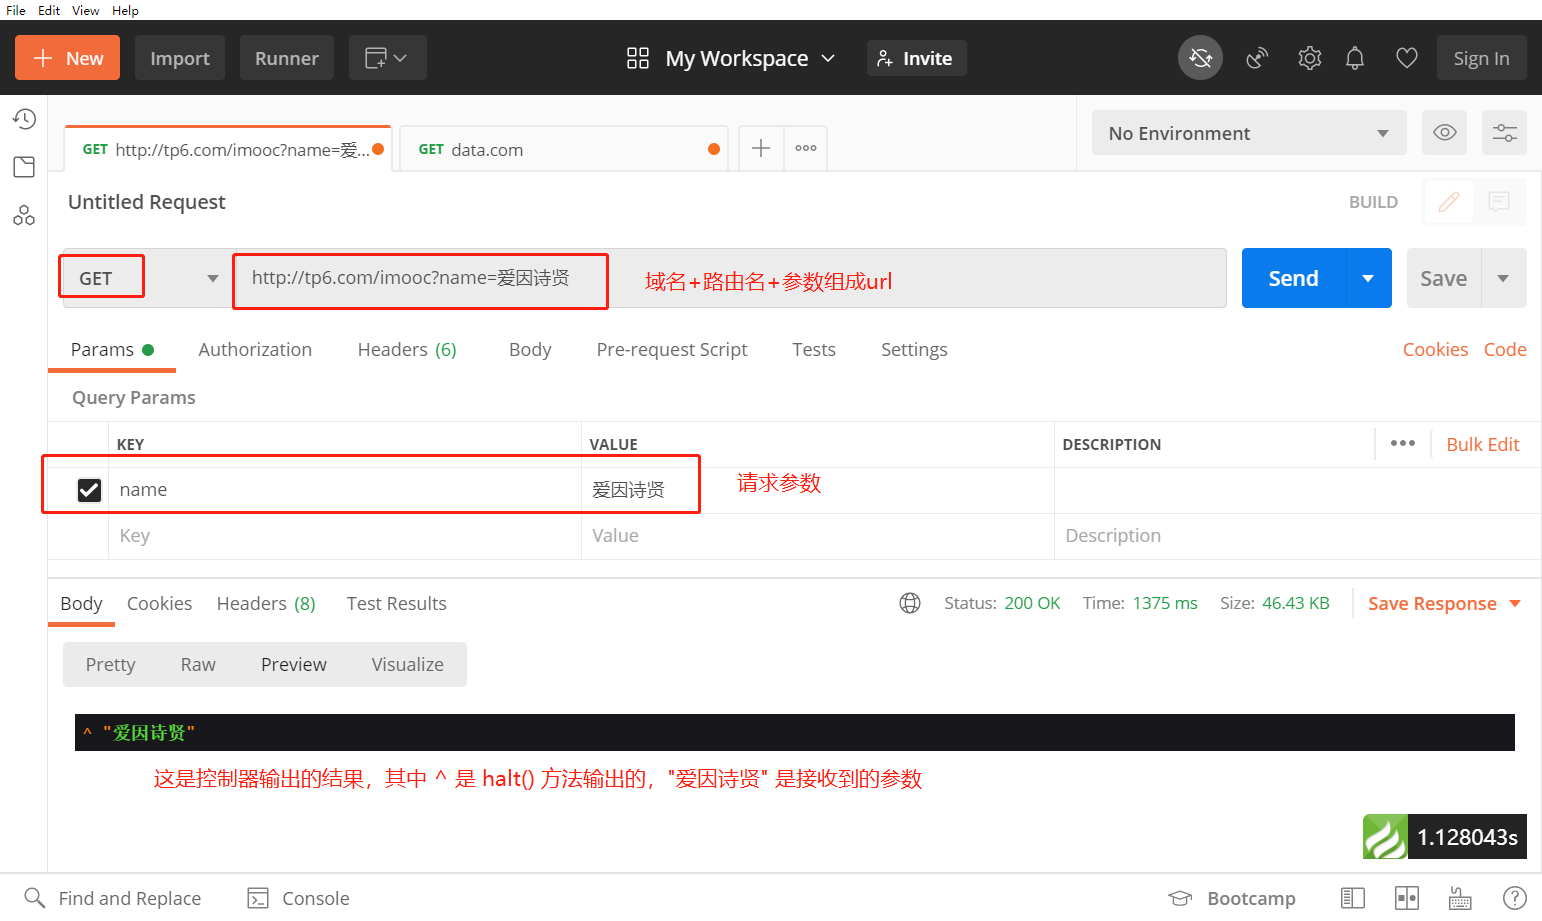Uncheck the name parameter checkbox
This screenshot has width=1542, height=921.
click(89, 490)
